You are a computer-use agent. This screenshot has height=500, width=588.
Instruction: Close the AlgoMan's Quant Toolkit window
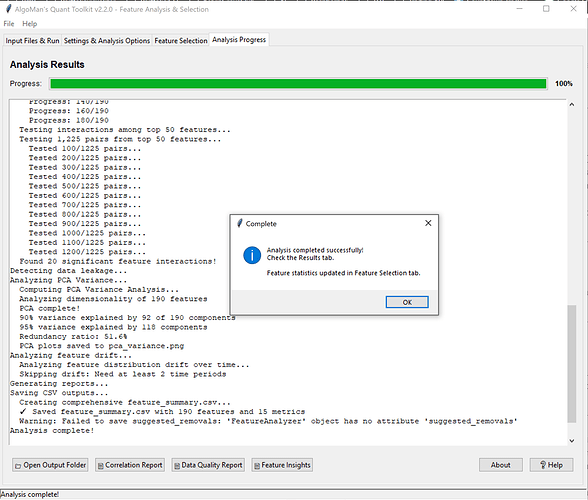pos(573,9)
